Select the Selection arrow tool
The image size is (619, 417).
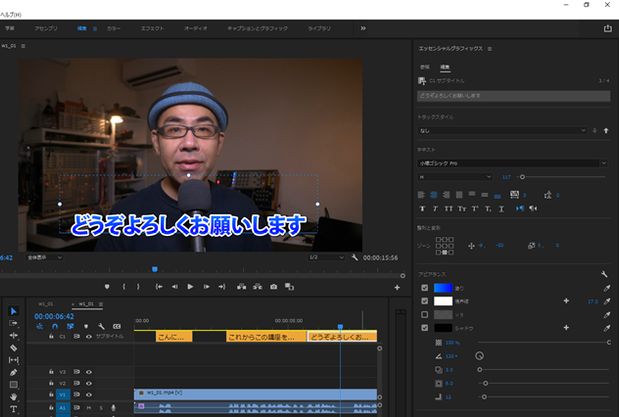coord(13,311)
